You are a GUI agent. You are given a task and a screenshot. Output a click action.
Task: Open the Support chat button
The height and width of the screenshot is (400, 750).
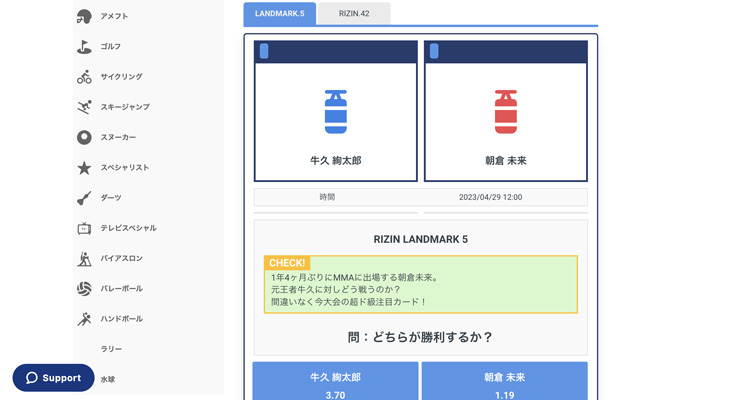54,378
